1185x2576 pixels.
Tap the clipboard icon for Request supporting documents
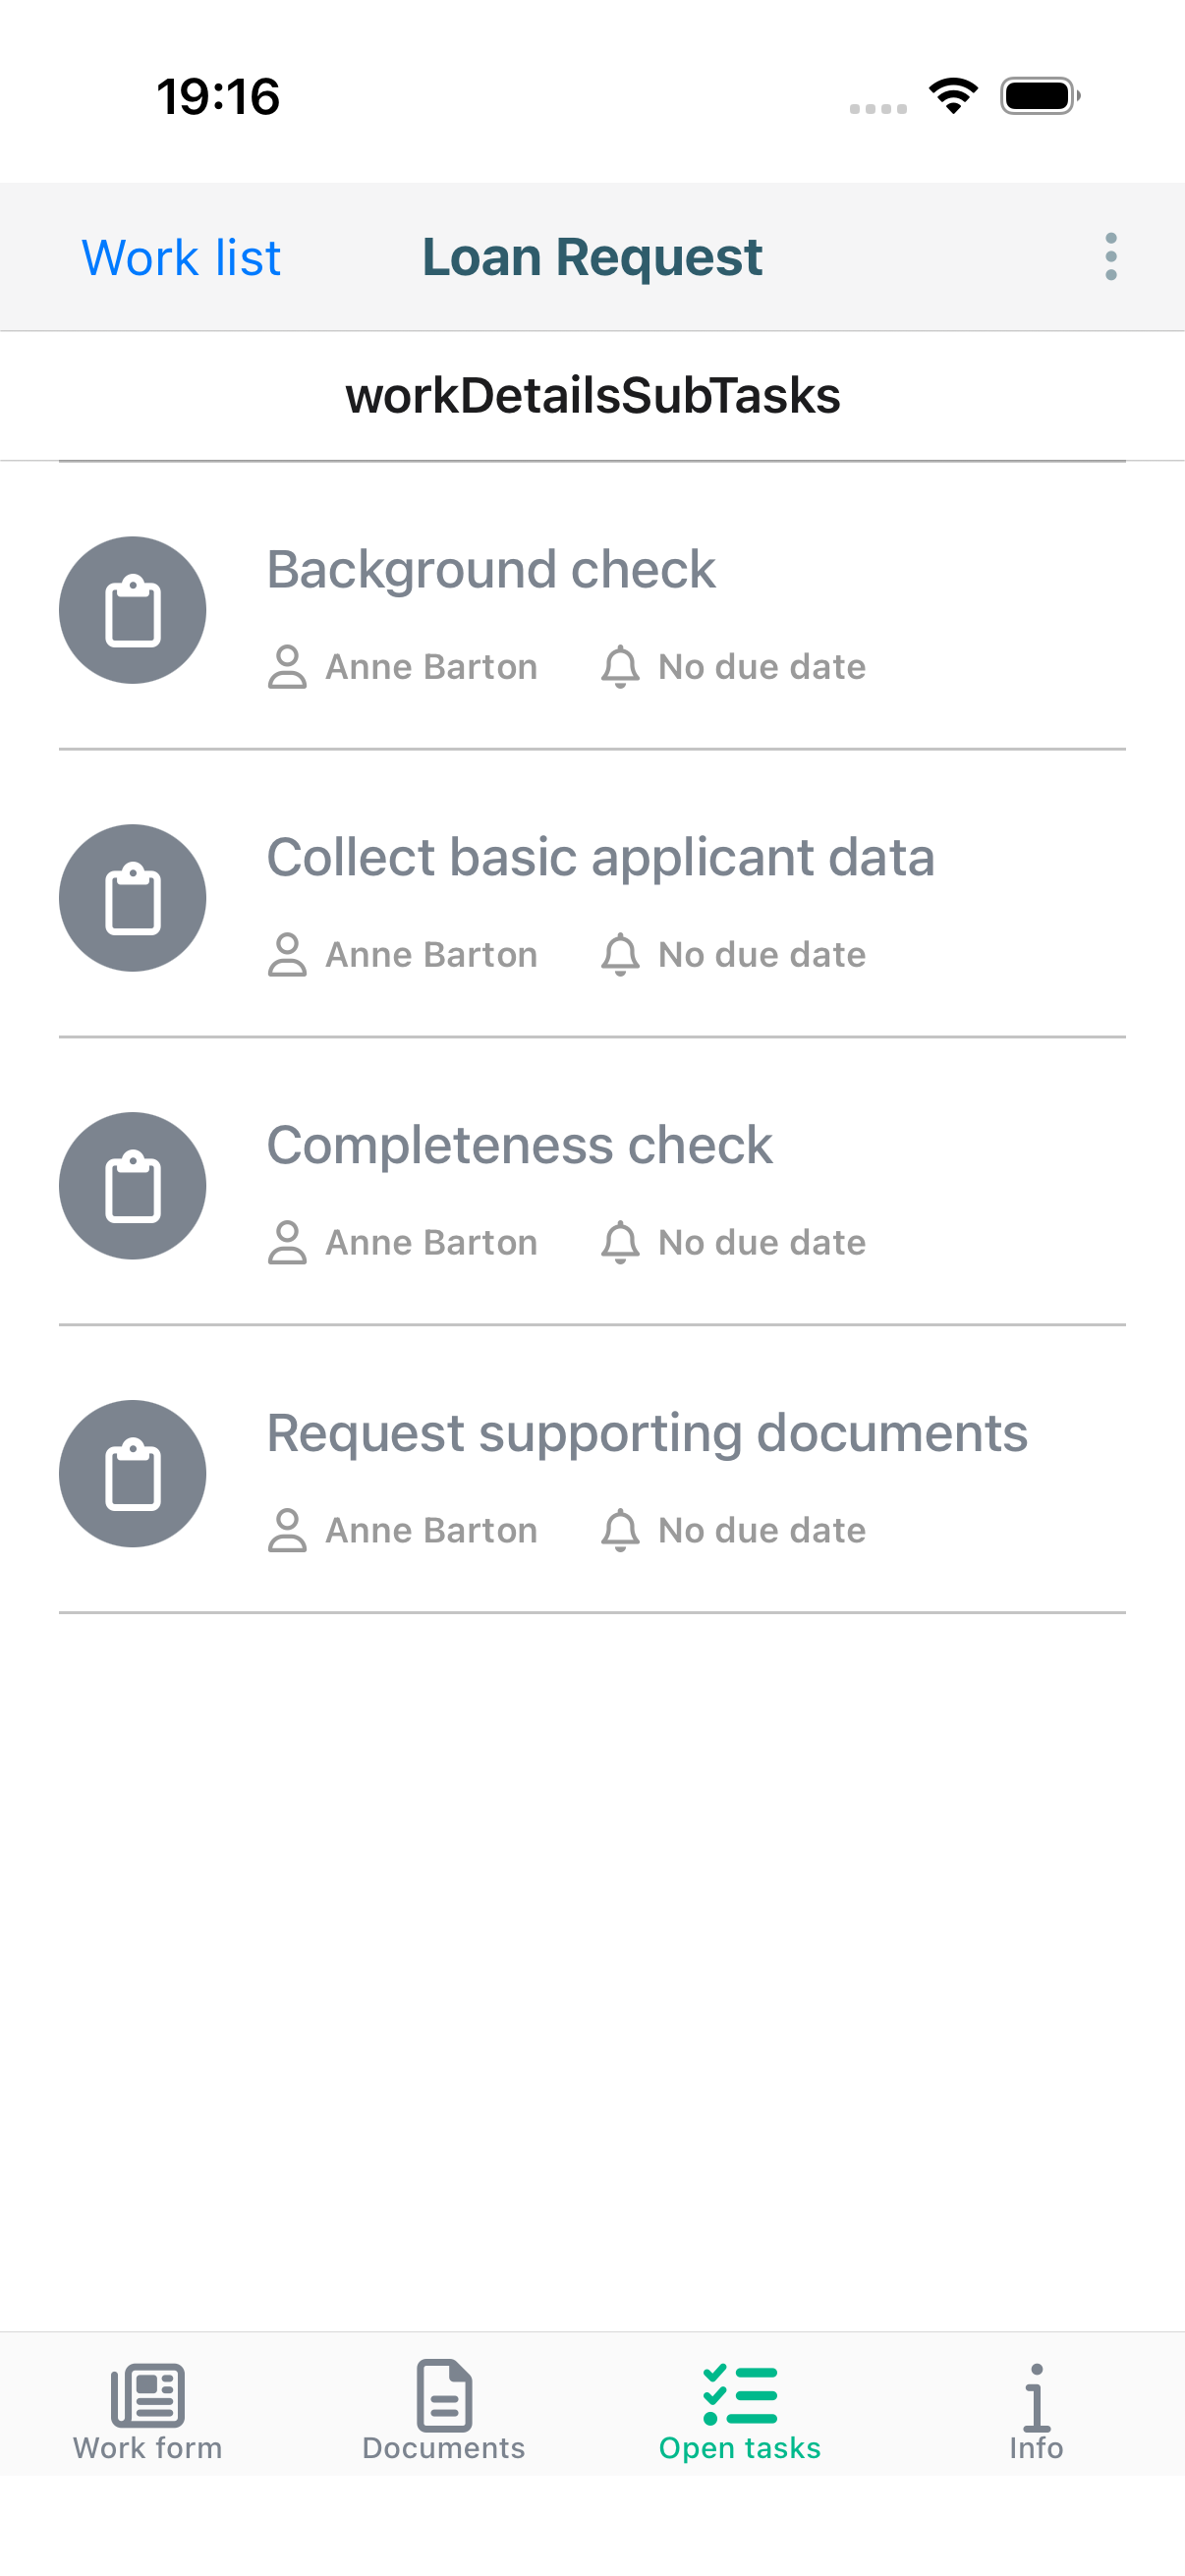tap(131, 1473)
